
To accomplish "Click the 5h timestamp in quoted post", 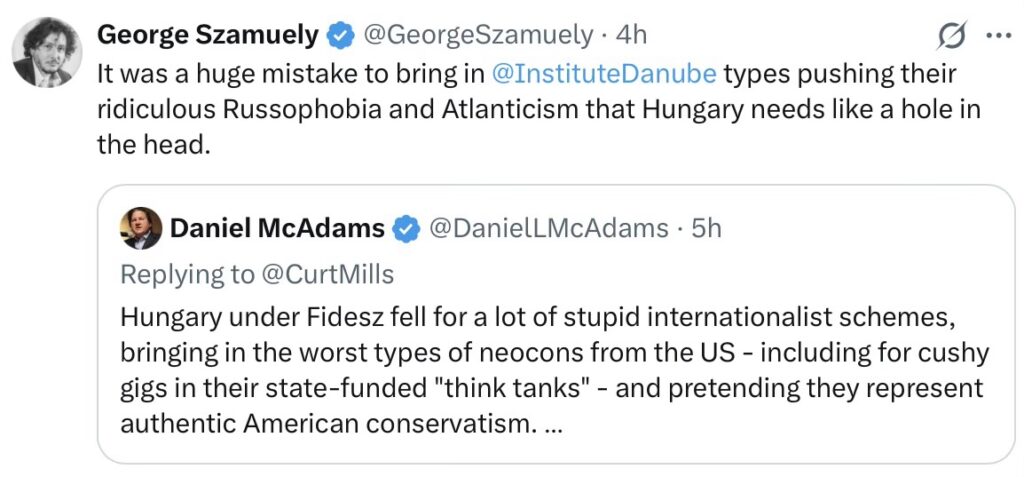I will click(706, 229).
